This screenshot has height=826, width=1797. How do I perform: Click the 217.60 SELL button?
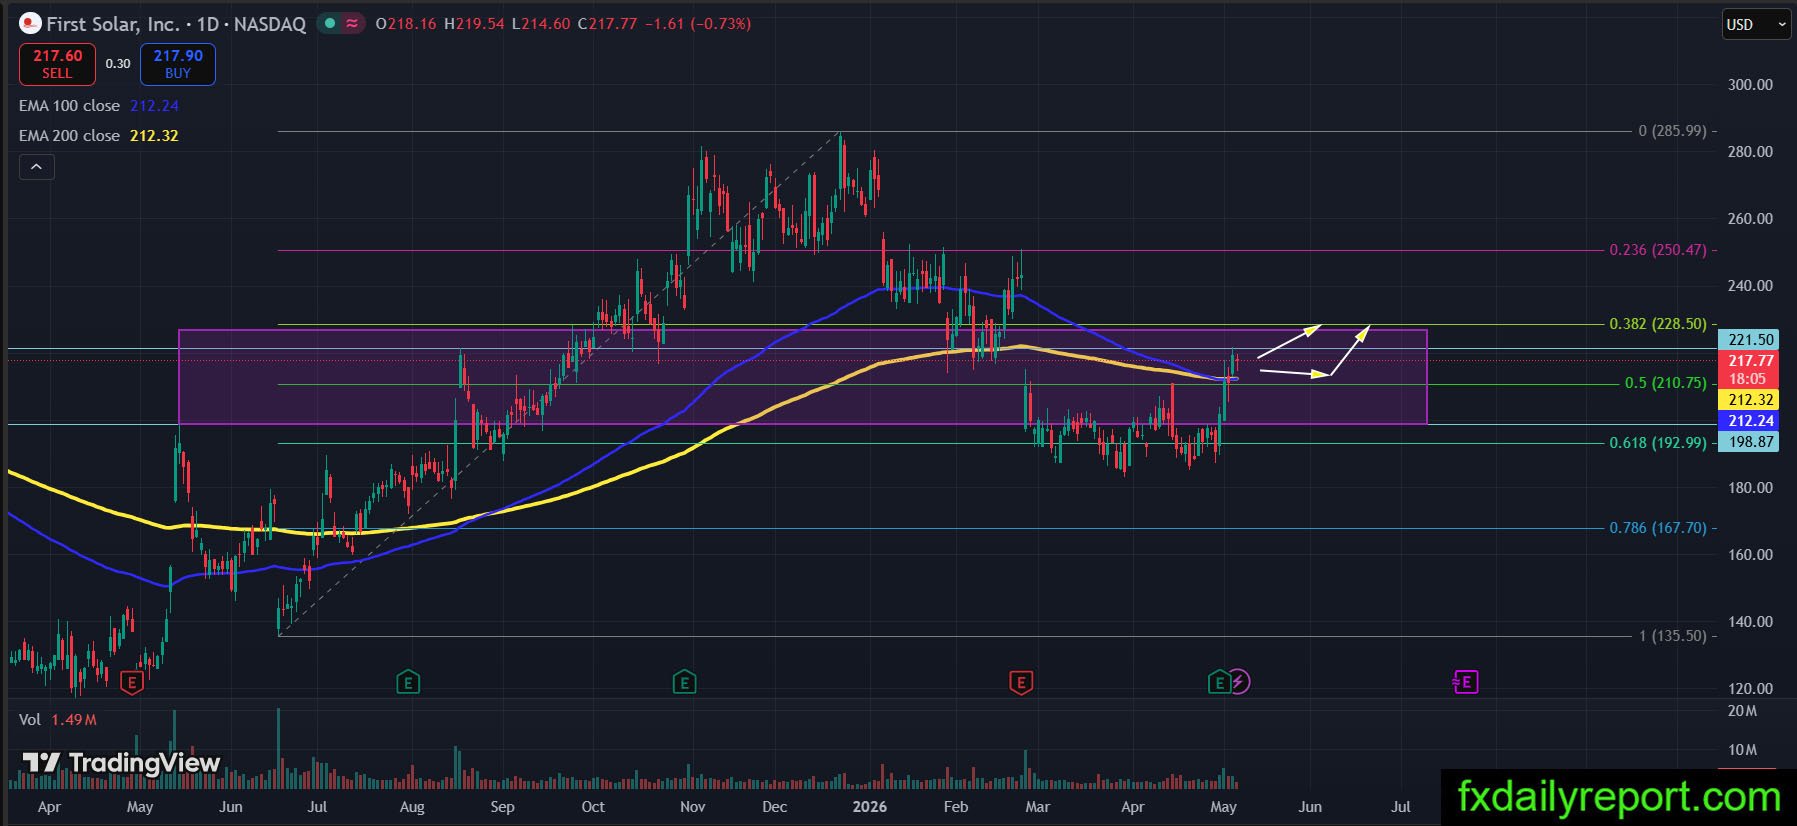[57, 64]
